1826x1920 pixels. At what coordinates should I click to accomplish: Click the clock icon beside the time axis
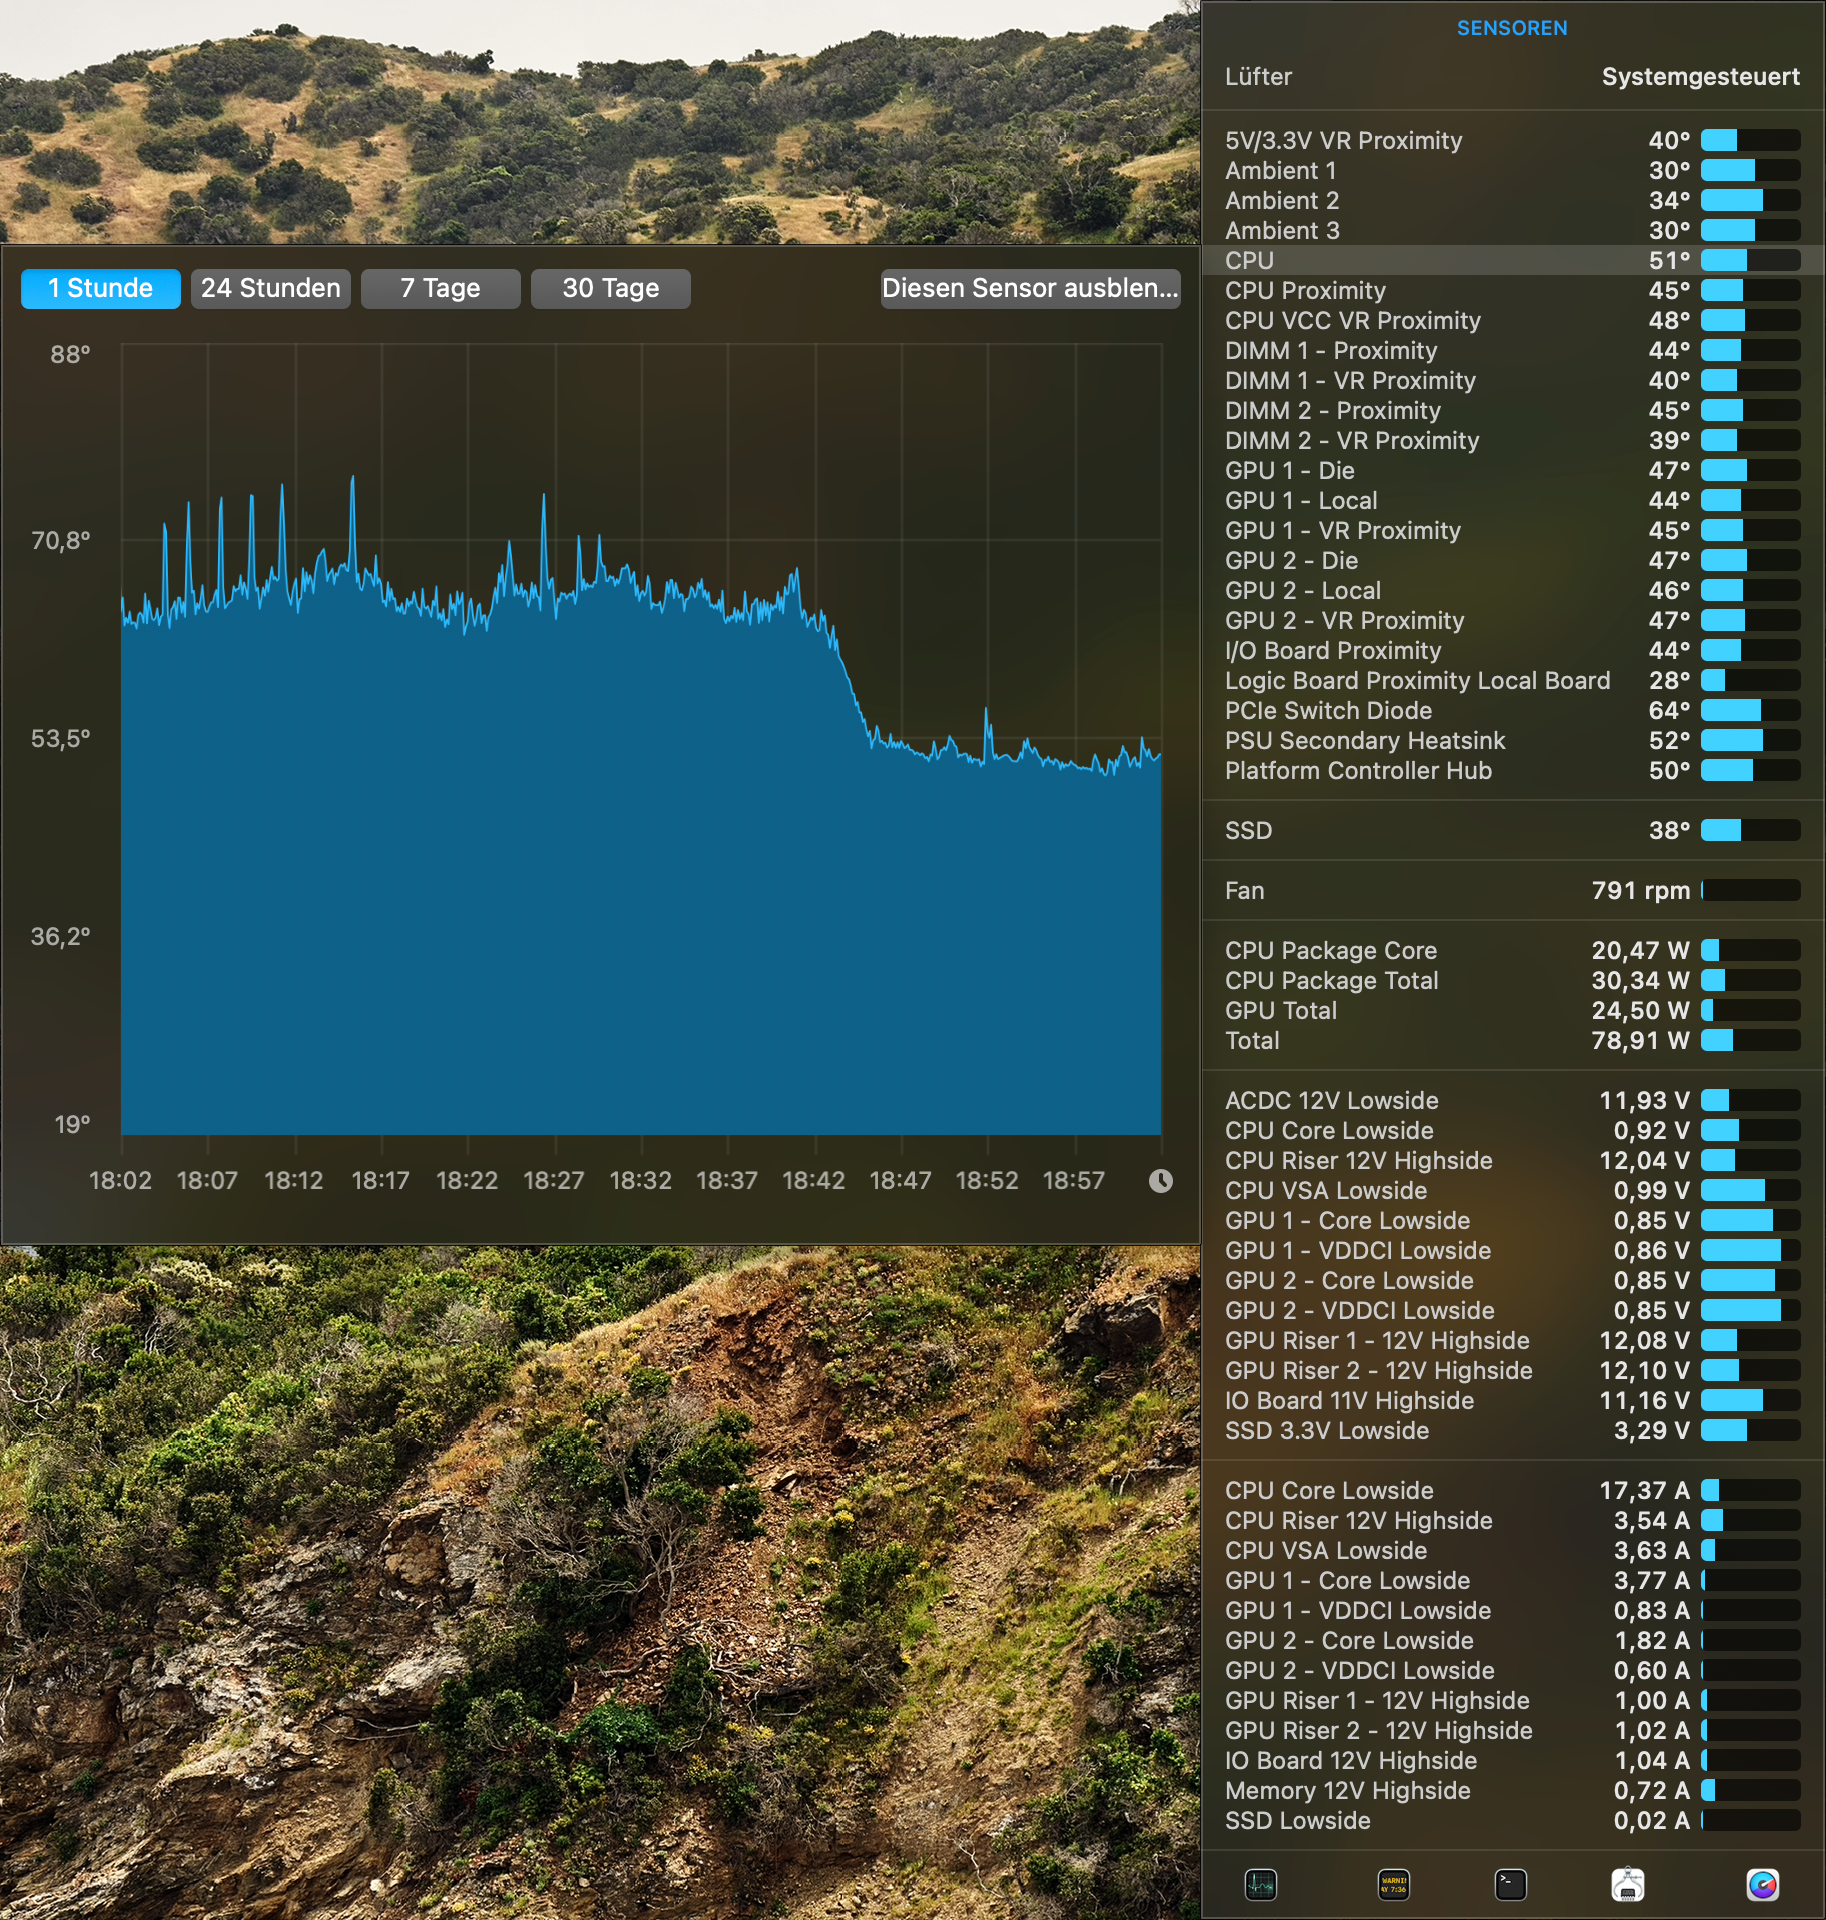(1160, 1181)
